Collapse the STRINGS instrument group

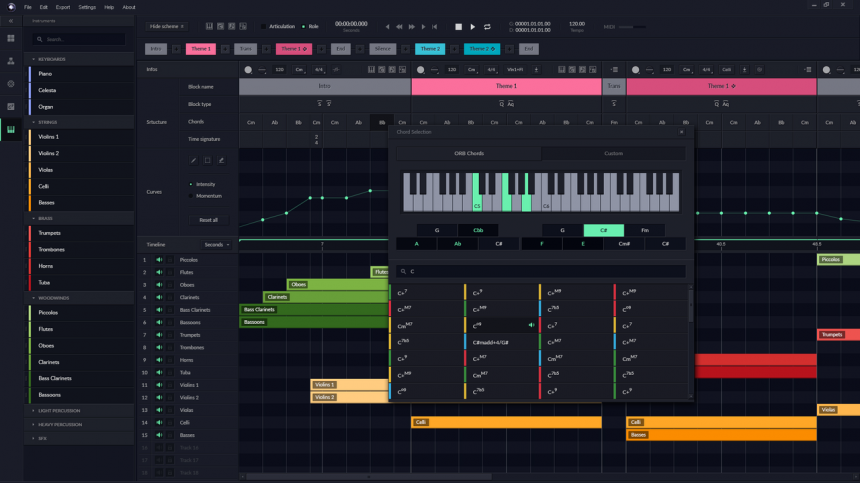pyautogui.click(x=33, y=122)
